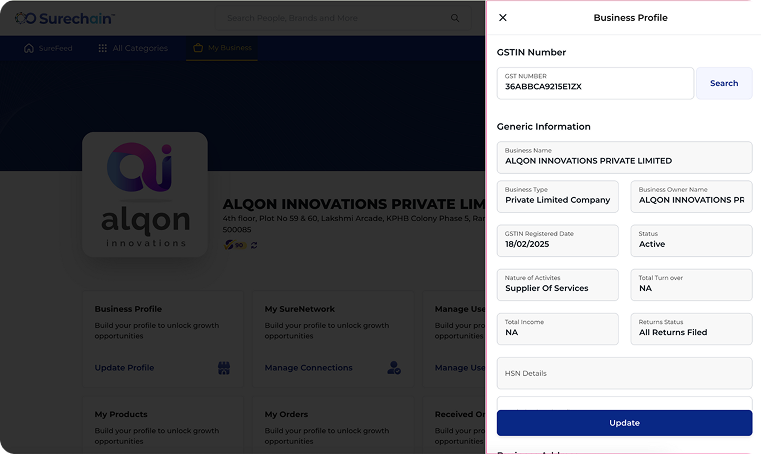Open the My Business tab

click(x=222, y=48)
